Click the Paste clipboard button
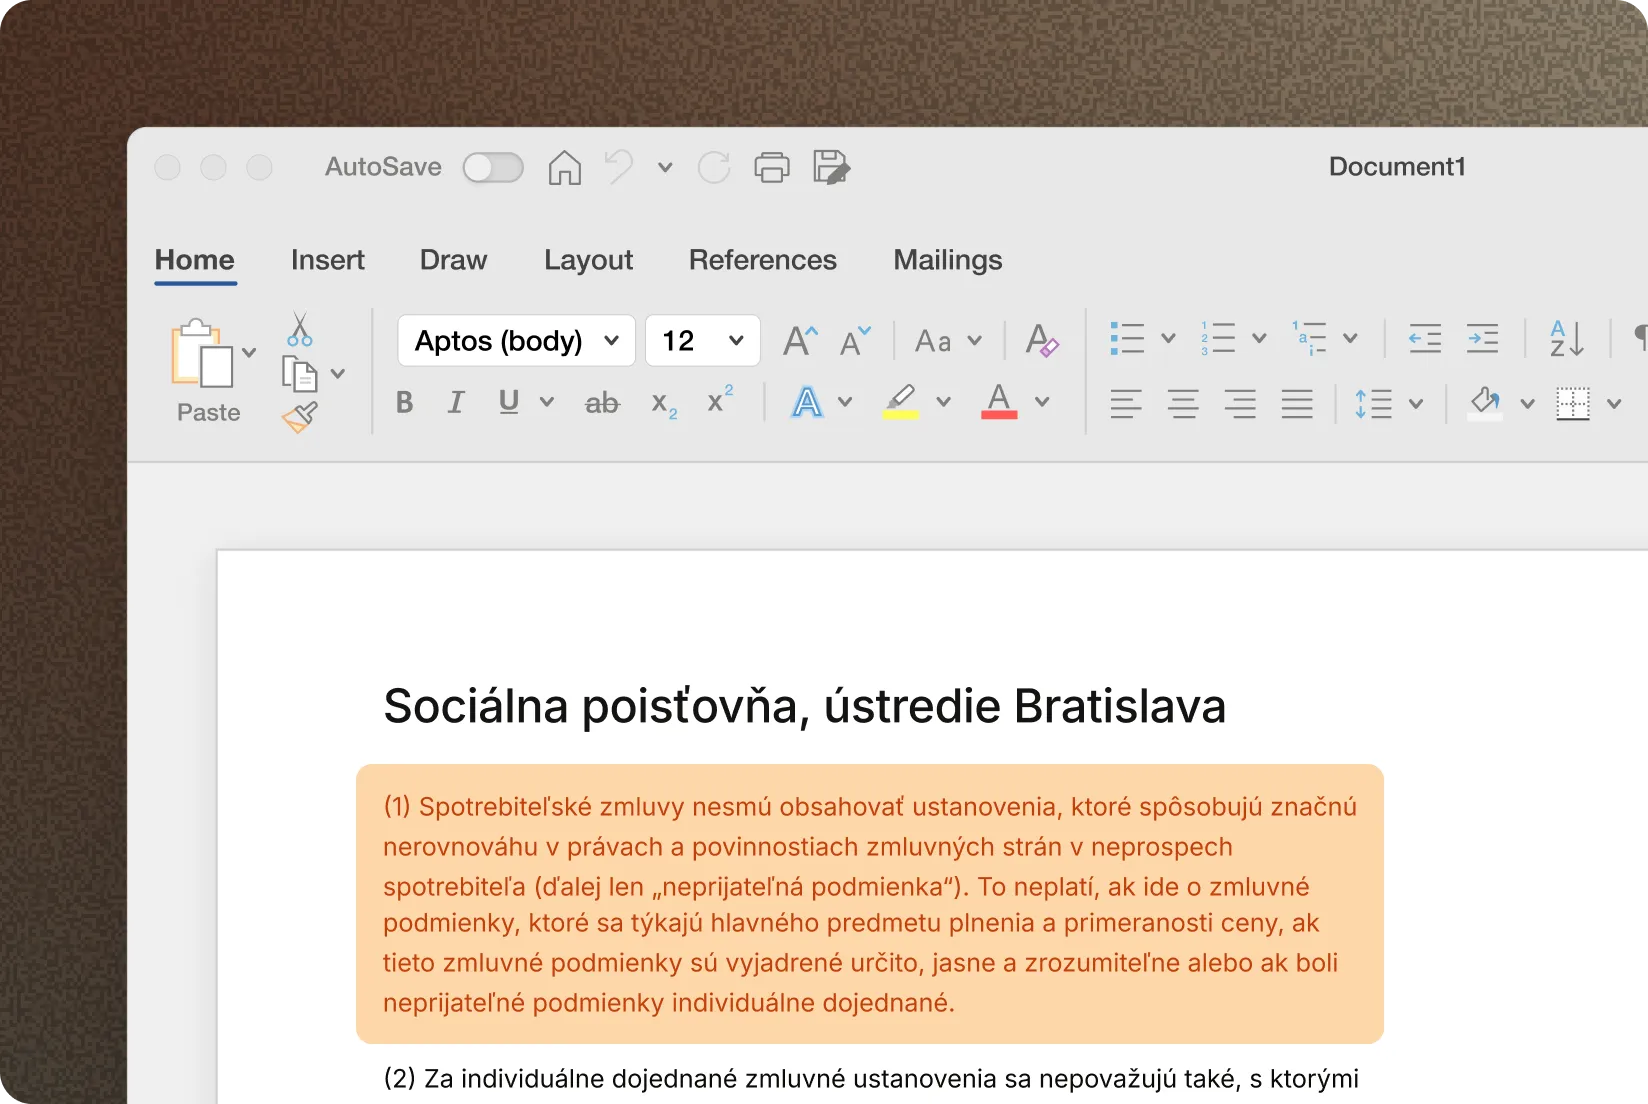The width and height of the screenshot is (1648, 1104). pyautogui.click(x=203, y=353)
